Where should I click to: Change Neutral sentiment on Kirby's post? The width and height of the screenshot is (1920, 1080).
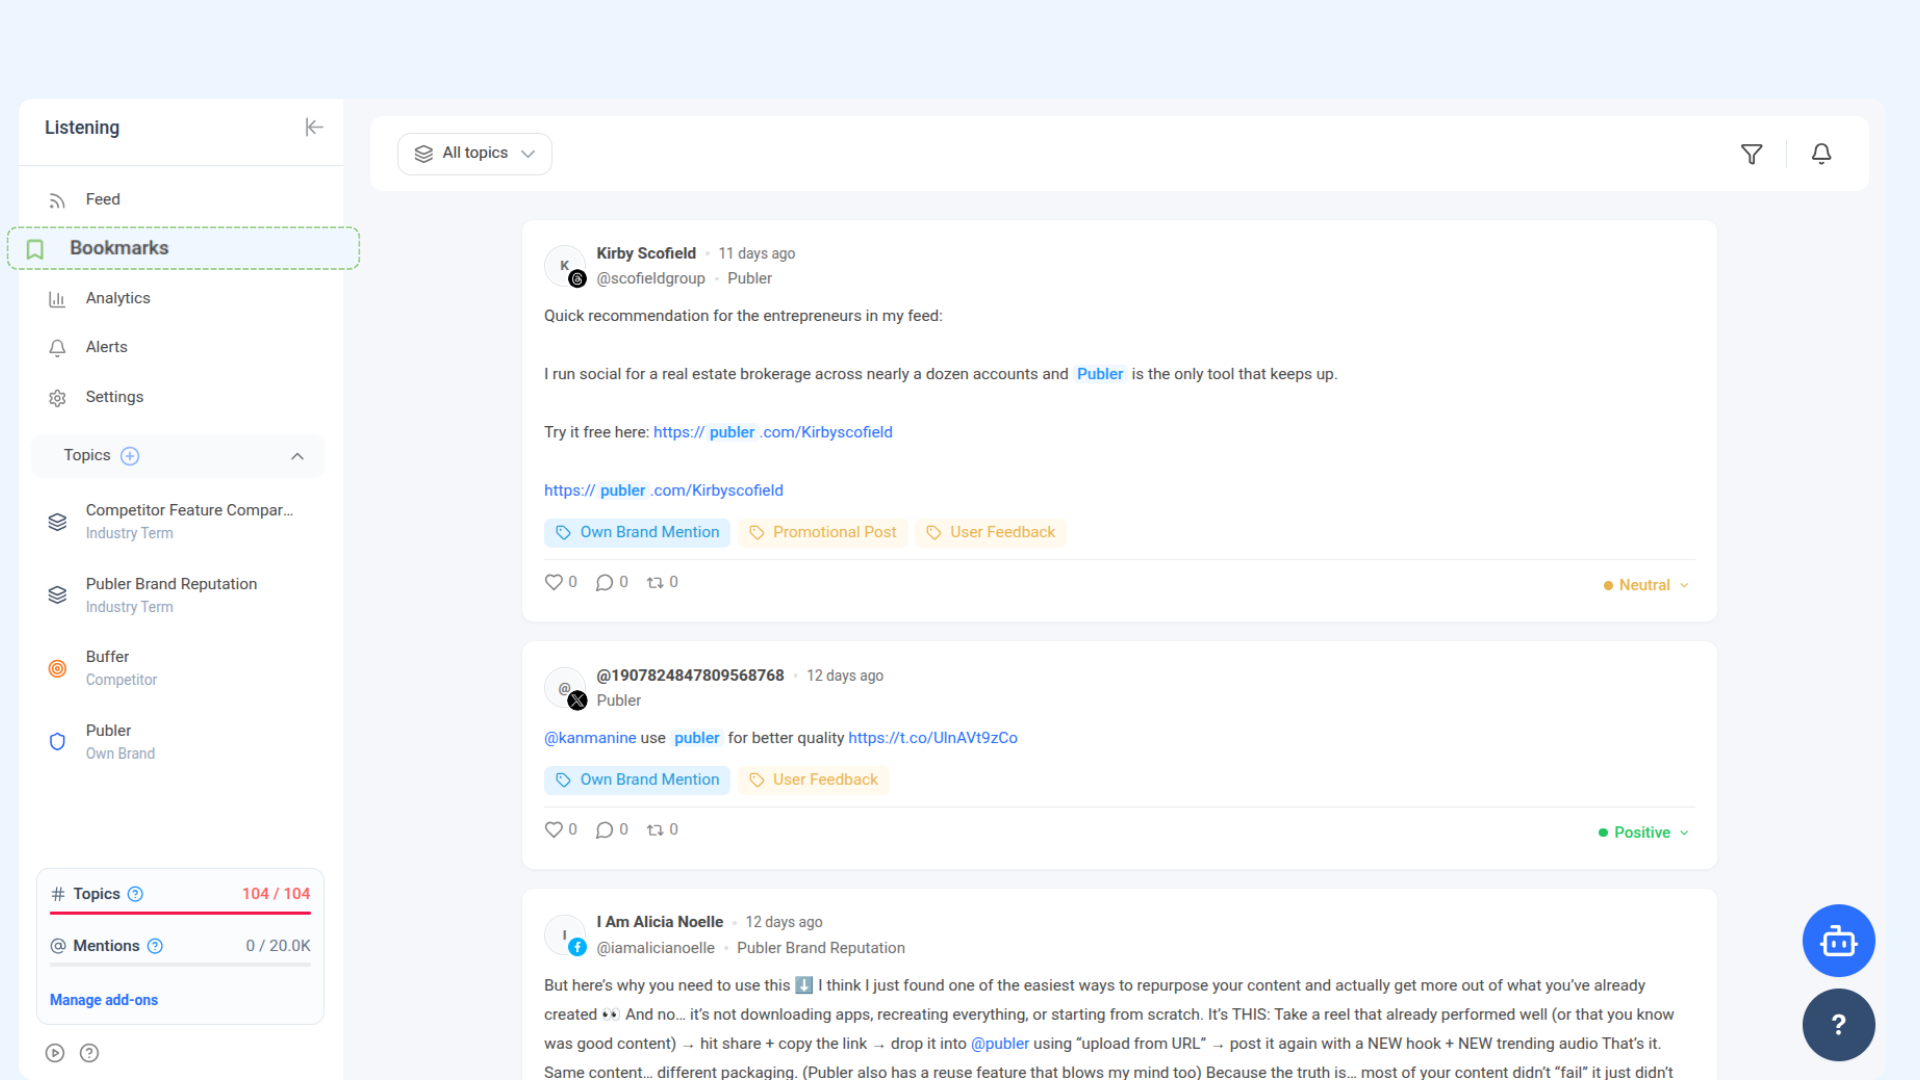1646,585
